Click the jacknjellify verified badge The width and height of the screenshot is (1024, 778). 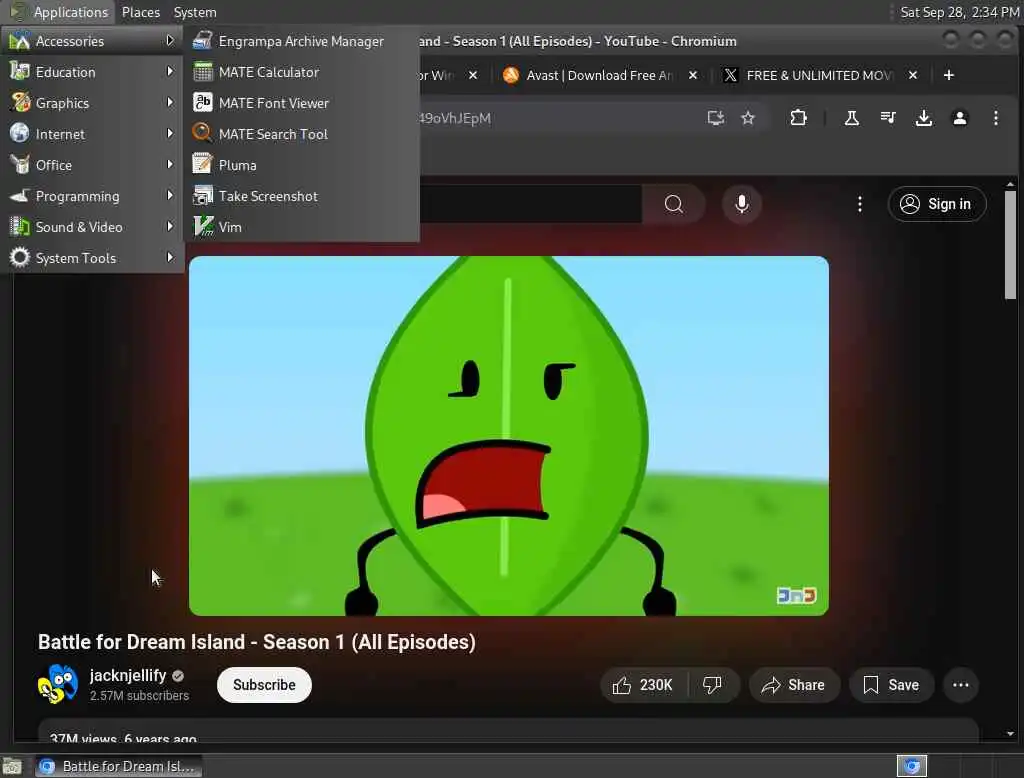(178, 676)
